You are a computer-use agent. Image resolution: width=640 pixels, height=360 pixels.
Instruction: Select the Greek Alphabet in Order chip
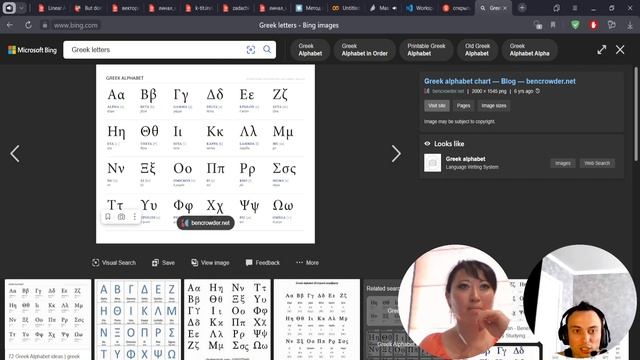tap(364, 50)
